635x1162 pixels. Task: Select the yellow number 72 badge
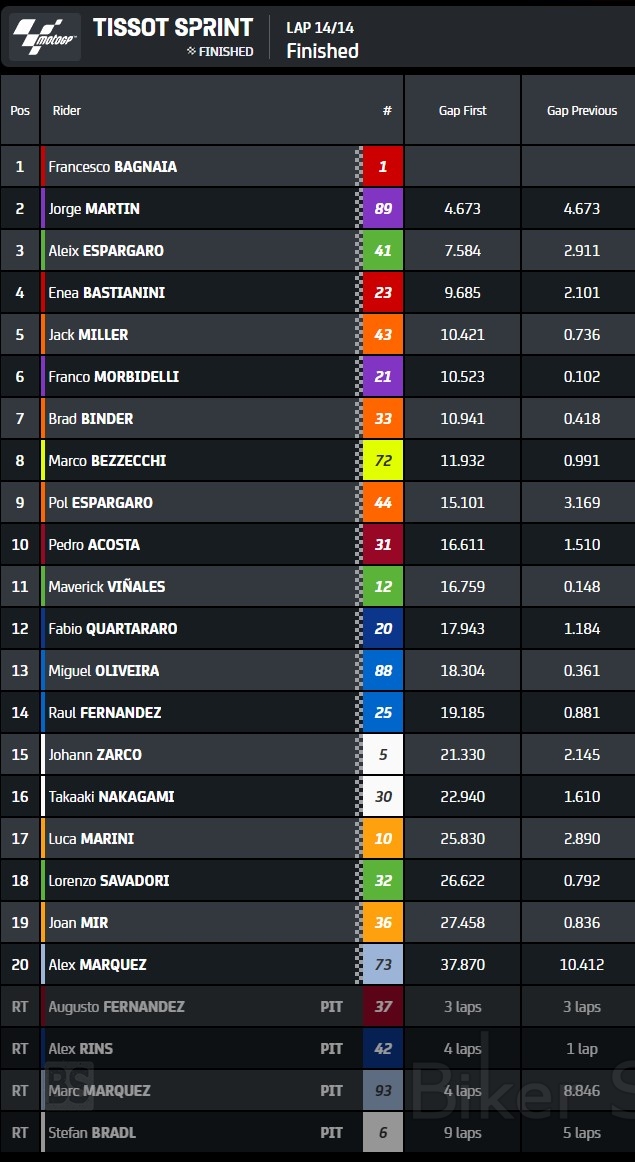(x=383, y=461)
